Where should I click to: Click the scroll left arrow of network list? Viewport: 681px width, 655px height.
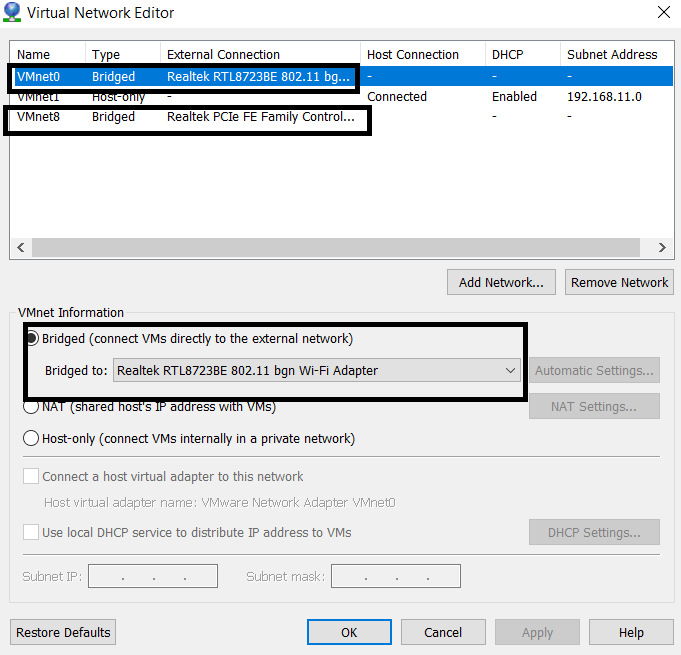(21, 247)
